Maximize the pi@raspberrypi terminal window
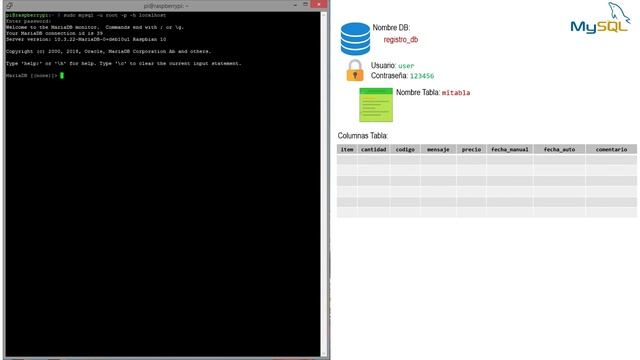Screen dimensions: 640x360 305,4
